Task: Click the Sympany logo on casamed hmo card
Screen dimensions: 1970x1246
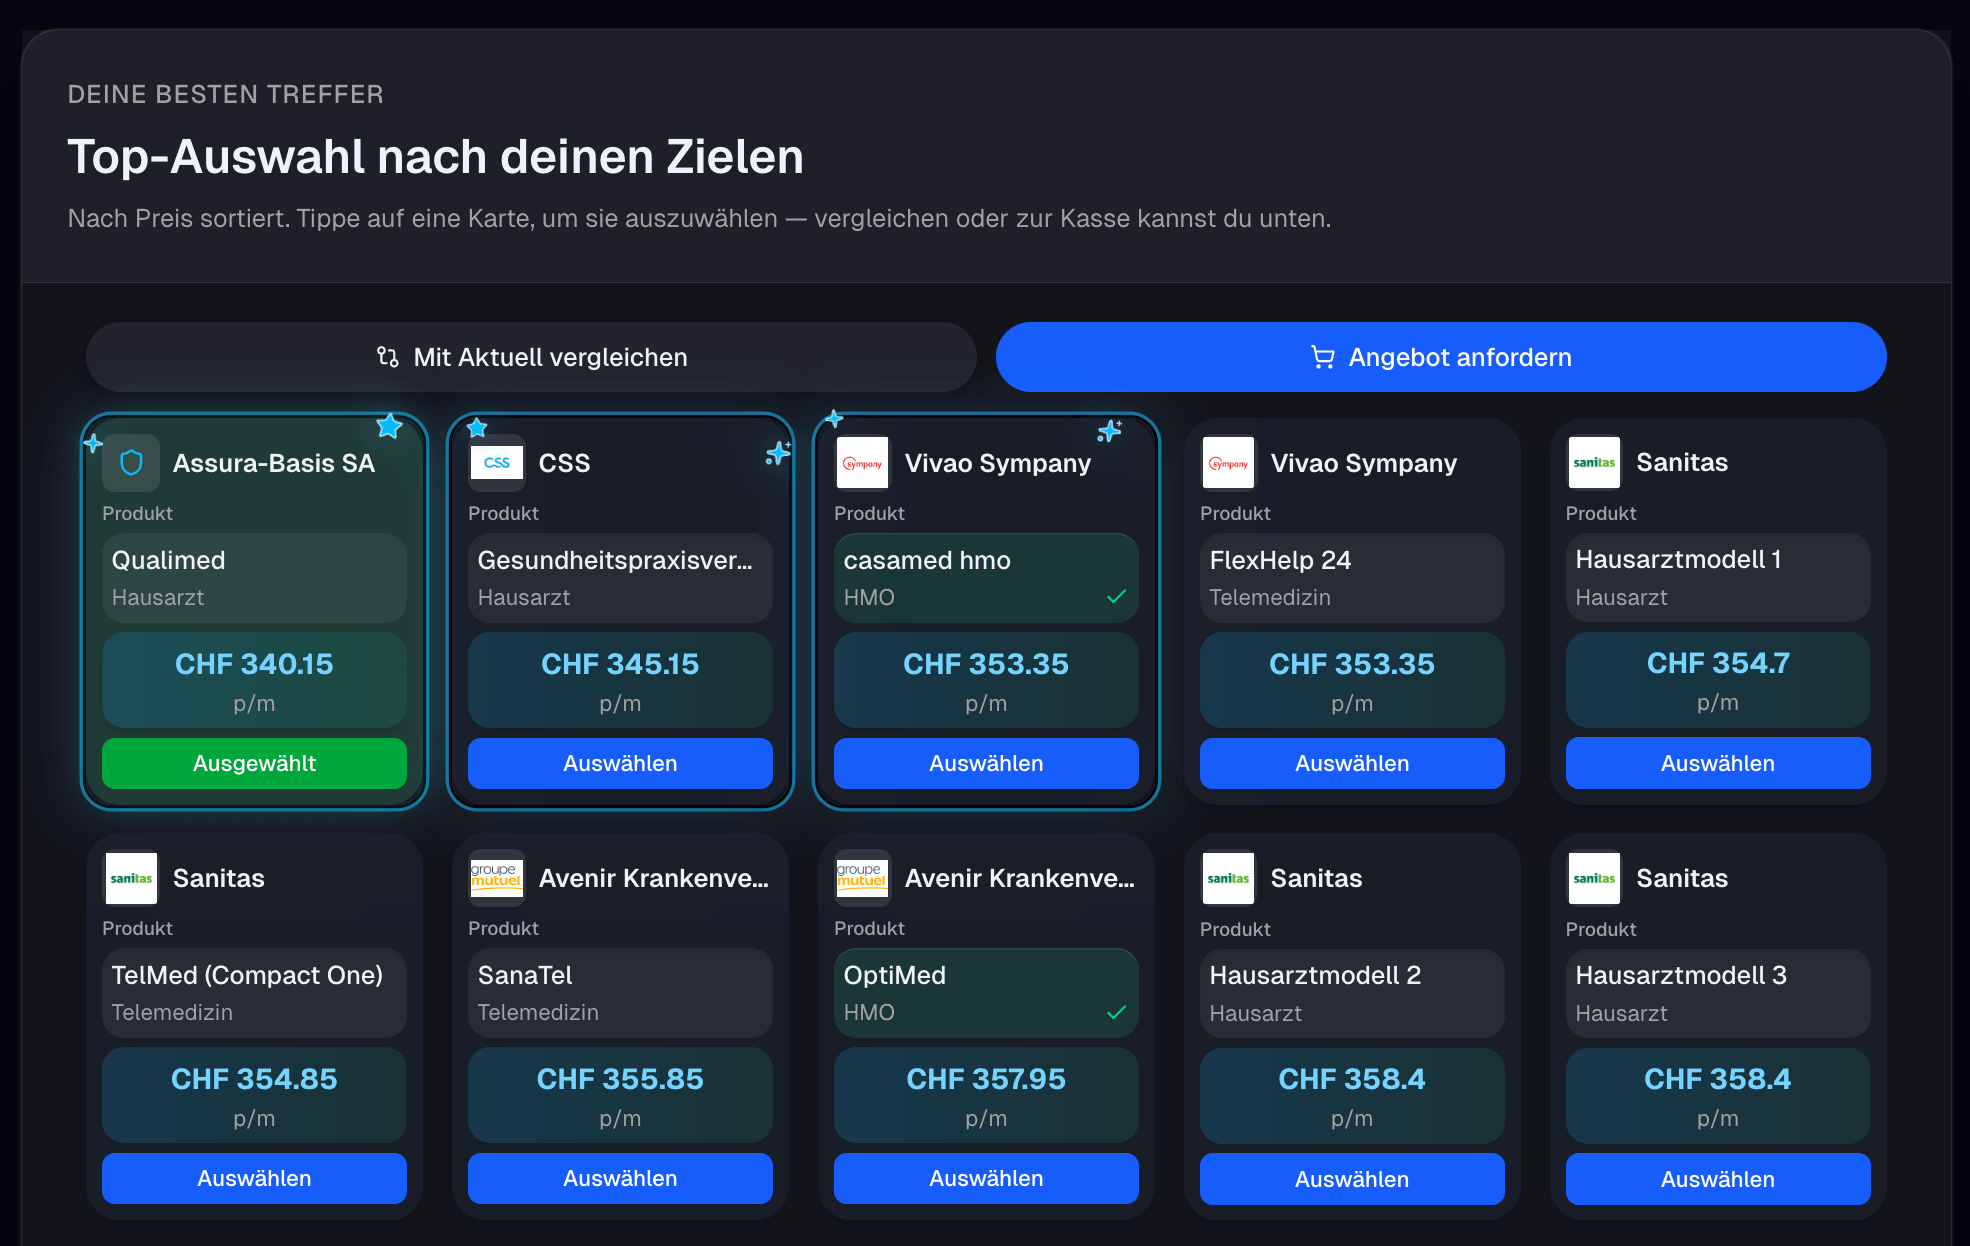Action: [862, 463]
